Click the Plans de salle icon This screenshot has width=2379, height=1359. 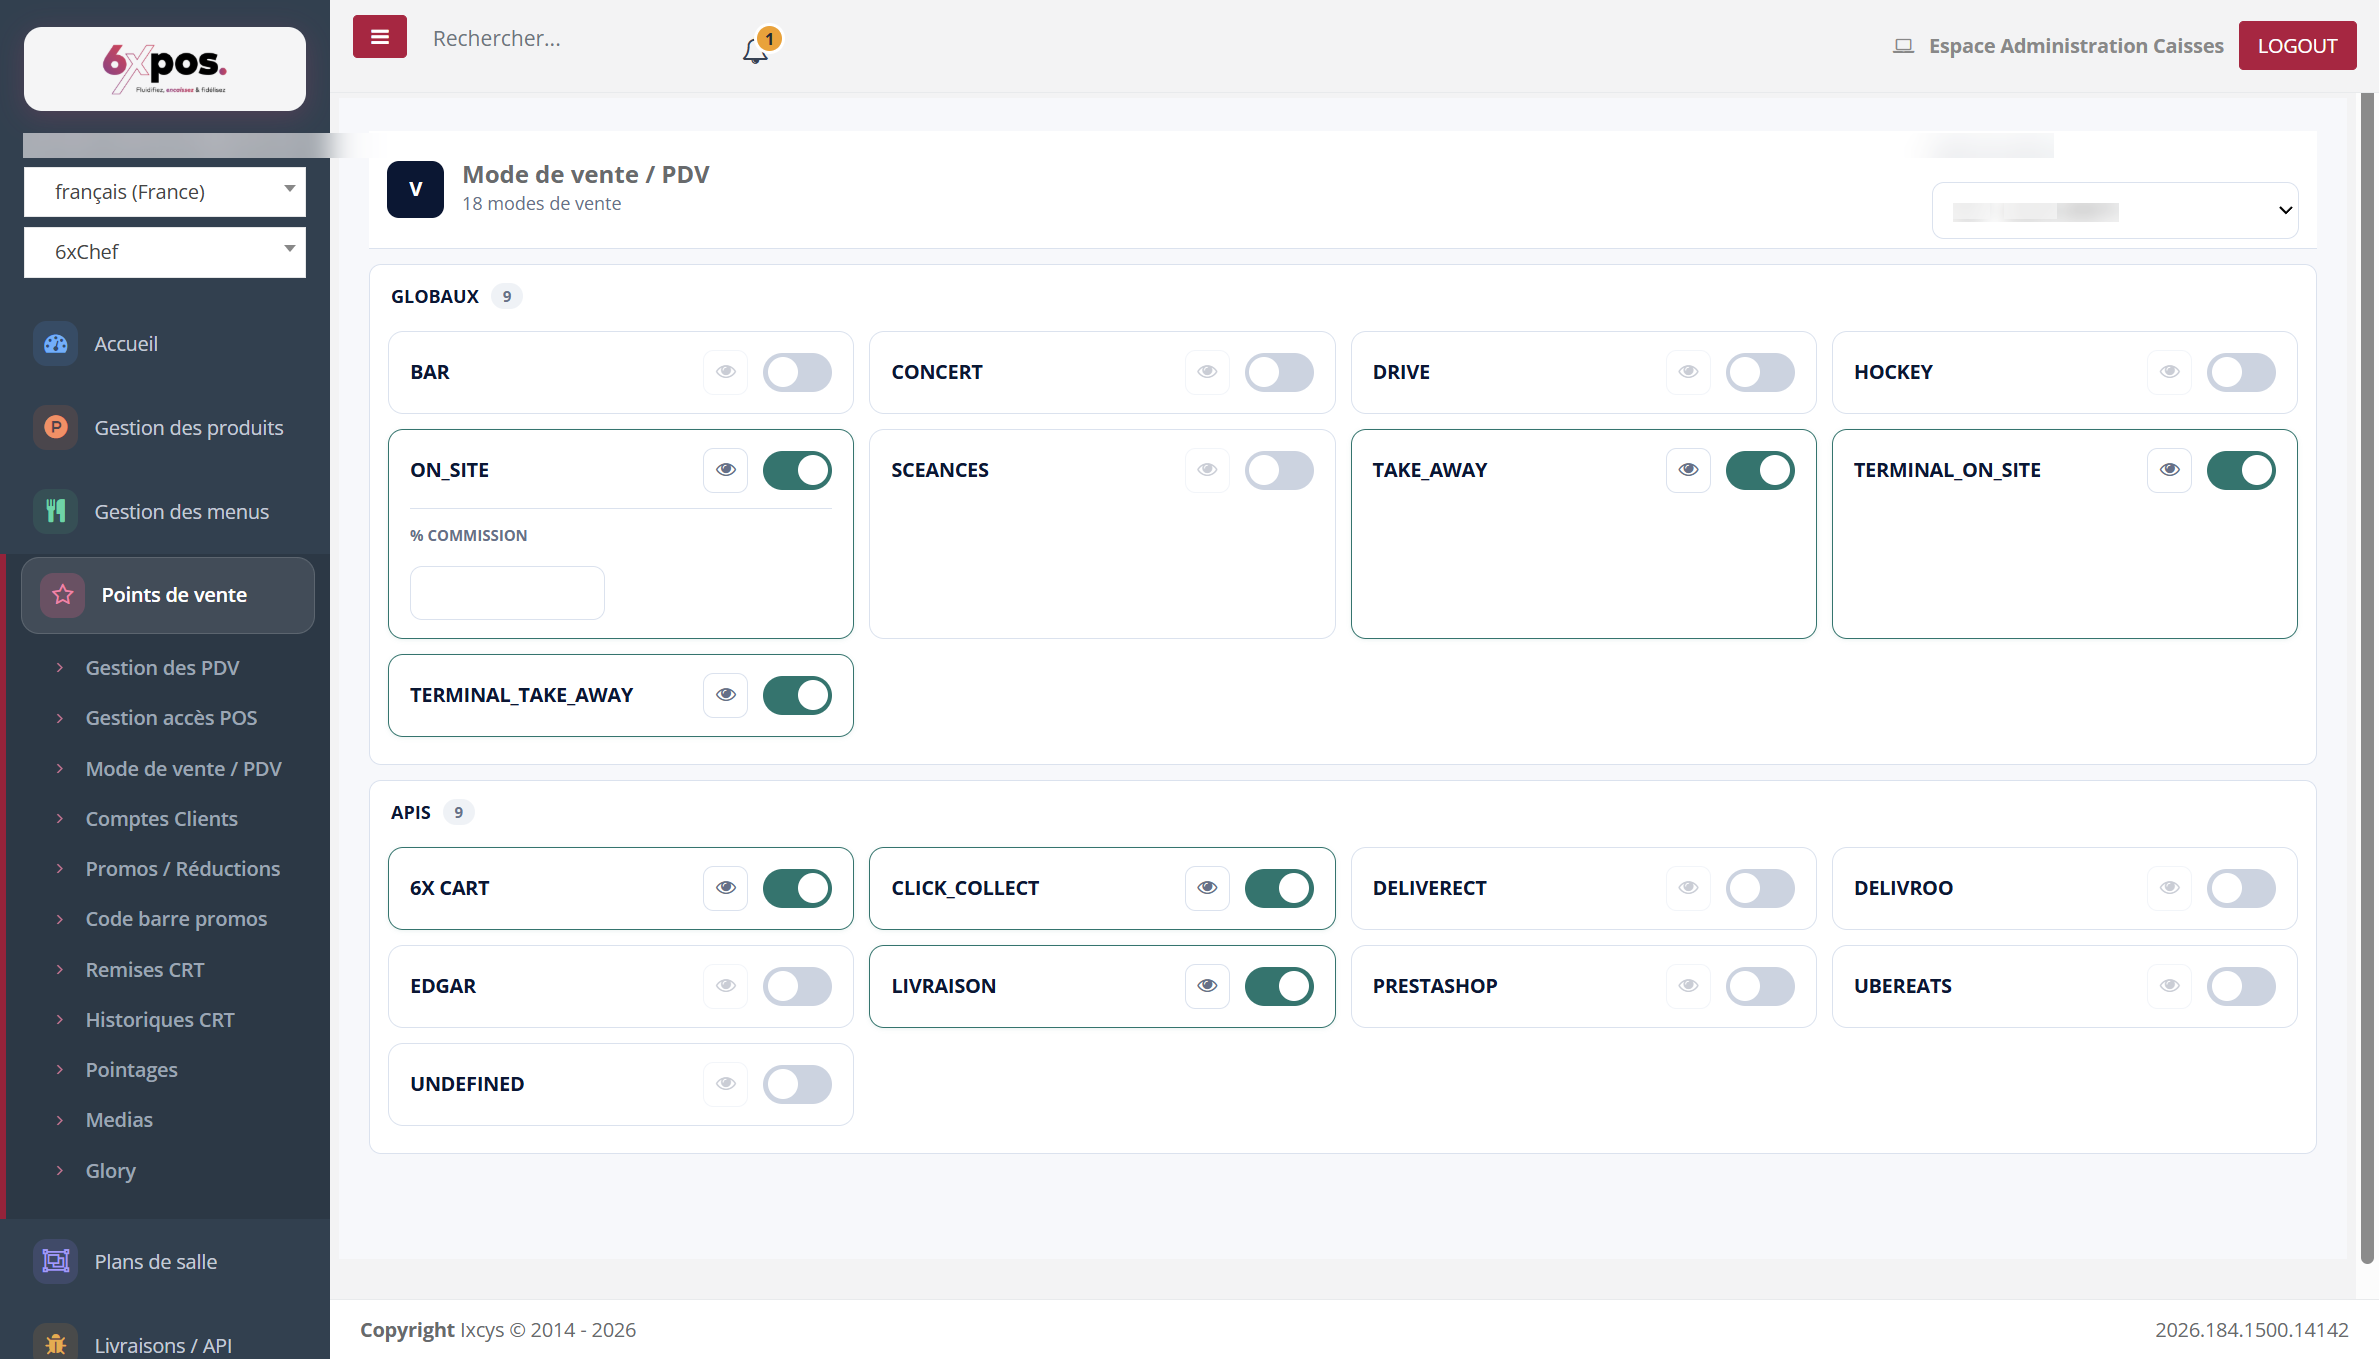click(56, 1262)
